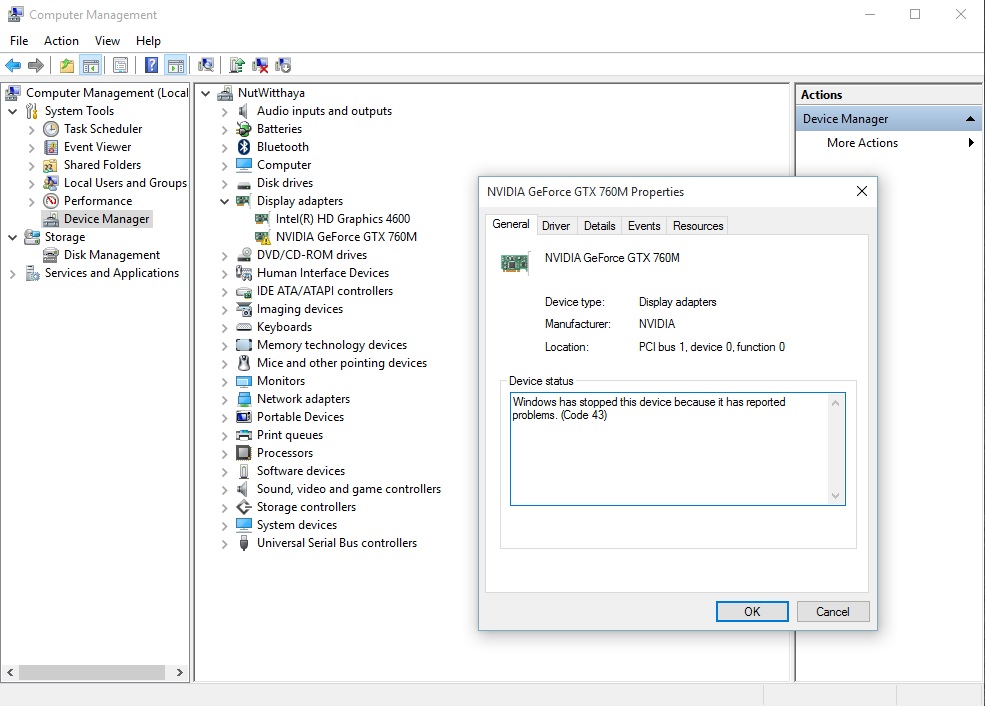This screenshot has width=985, height=706.
Task: Expand the Local Users and Groups node
Action: point(31,184)
